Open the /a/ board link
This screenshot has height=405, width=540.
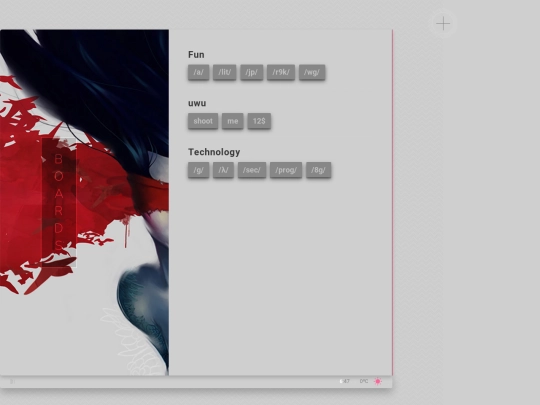tap(198, 72)
